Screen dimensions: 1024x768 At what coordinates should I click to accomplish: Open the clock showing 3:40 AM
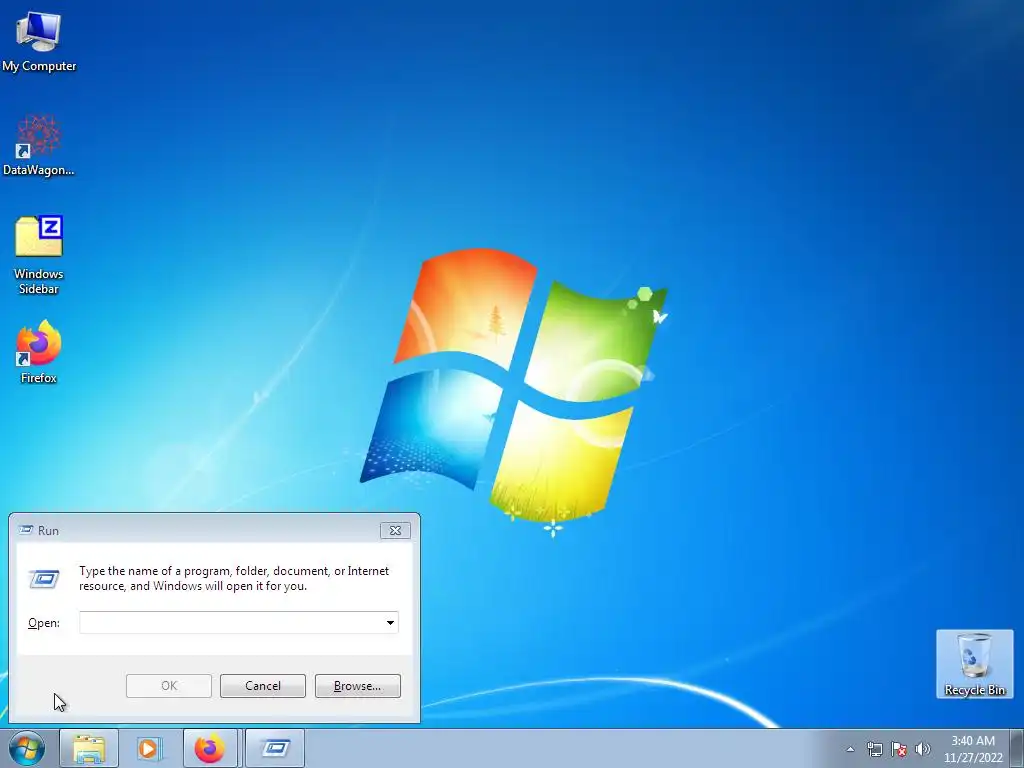tap(973, 749)
